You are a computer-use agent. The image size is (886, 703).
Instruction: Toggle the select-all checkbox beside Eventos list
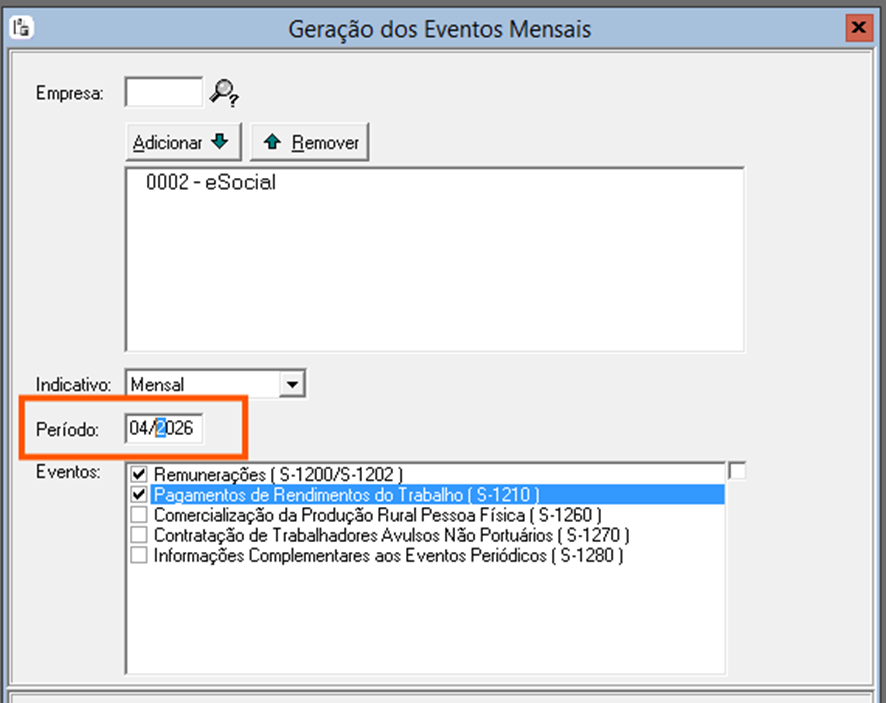click(x=738, y=471)
